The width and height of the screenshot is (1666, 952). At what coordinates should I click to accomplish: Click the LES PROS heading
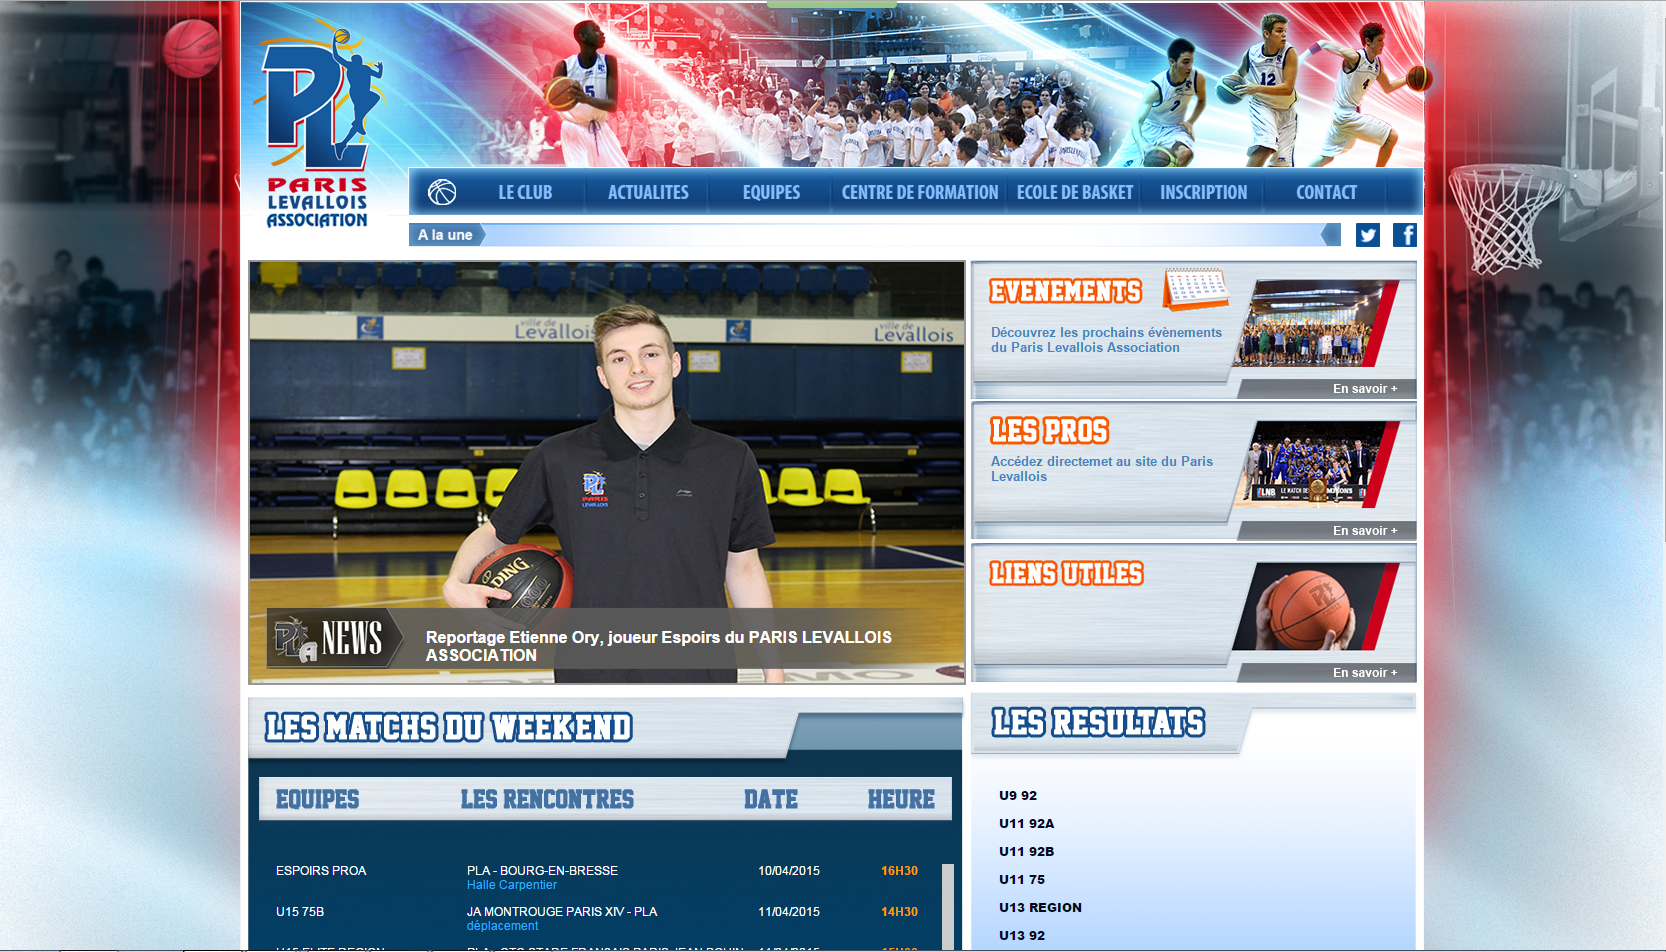[x=1049, y=431]
